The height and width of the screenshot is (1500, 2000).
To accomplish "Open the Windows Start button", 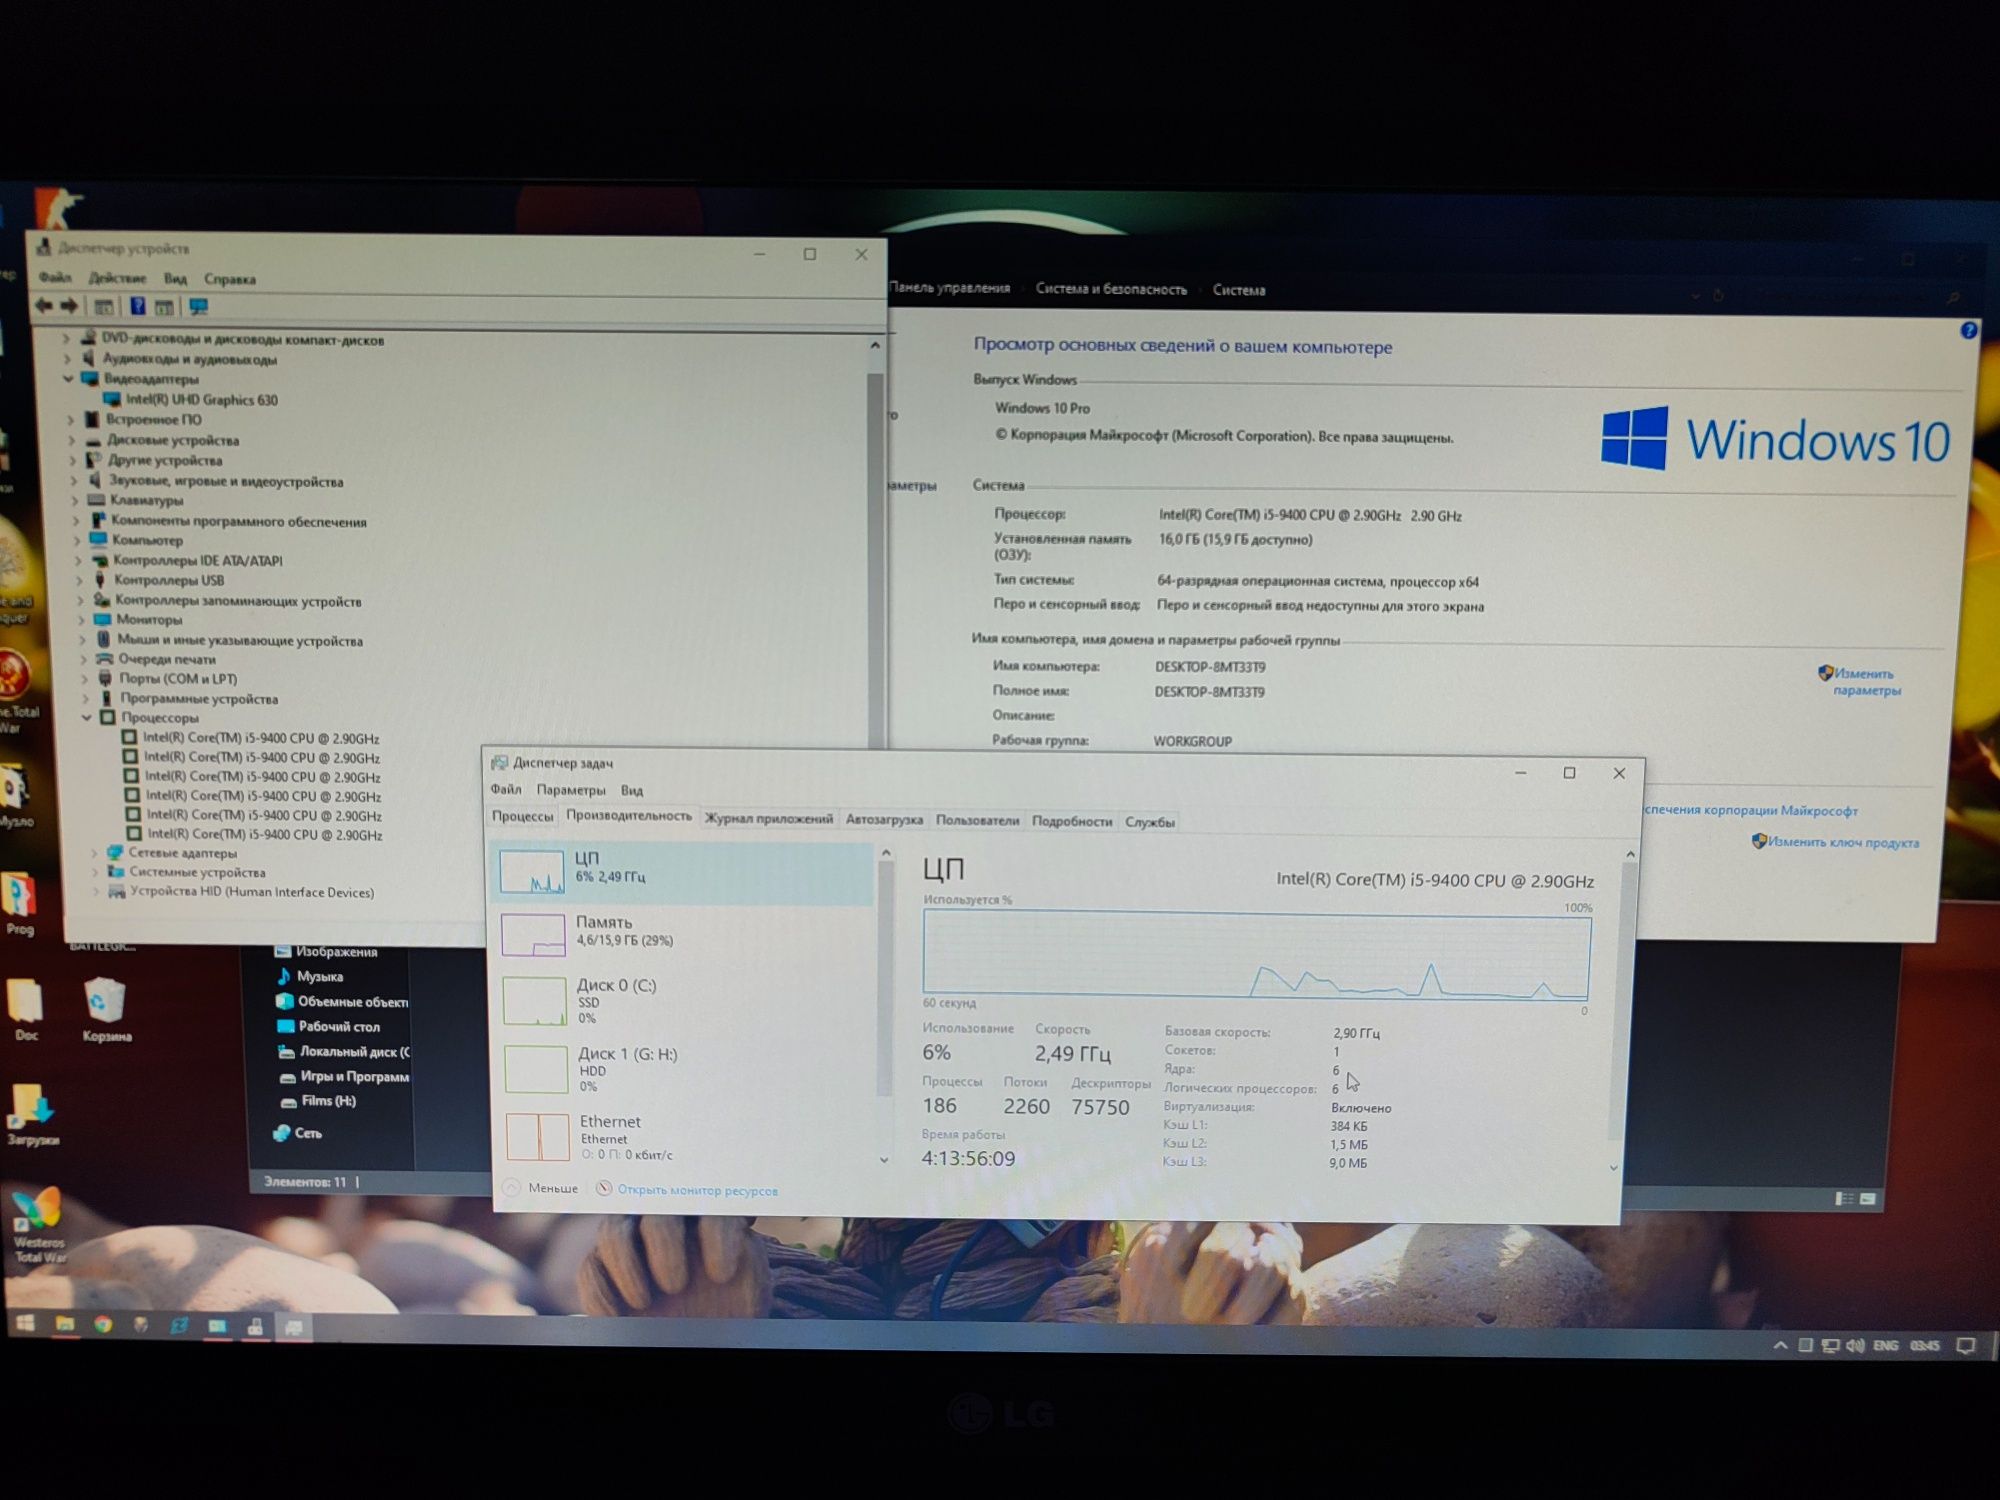I will [x=26, y=1324].
